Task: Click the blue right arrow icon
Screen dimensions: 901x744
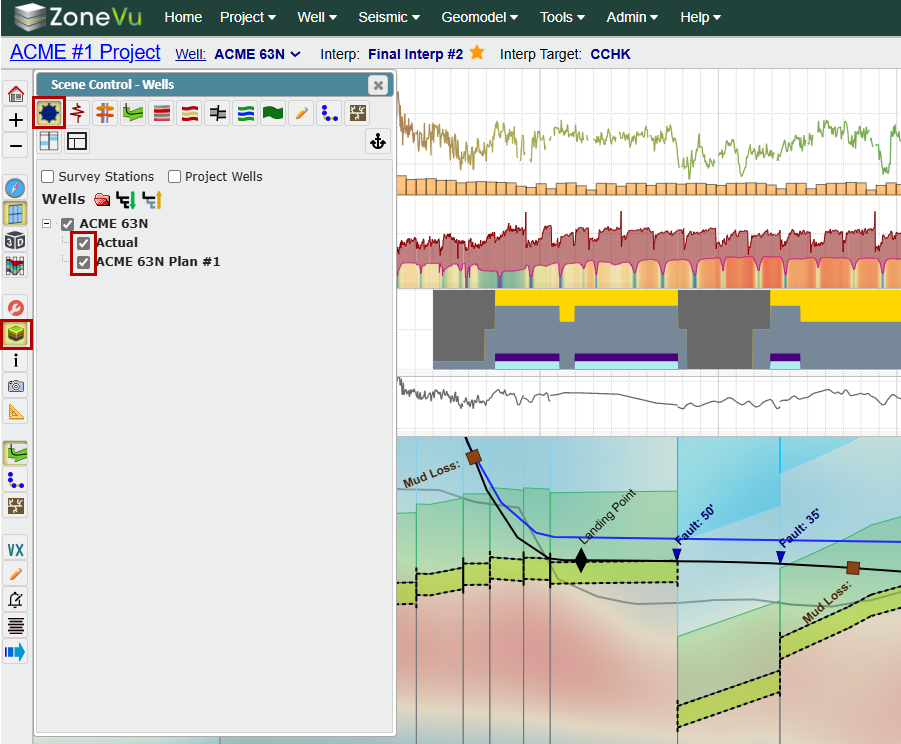Action: pyautogui.click(x=16, y=652)
